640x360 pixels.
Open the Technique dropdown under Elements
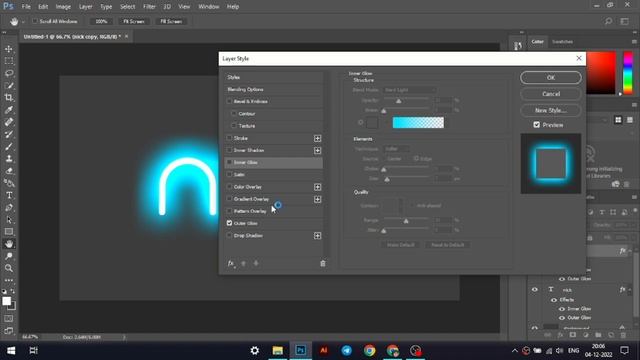[397, 149]
